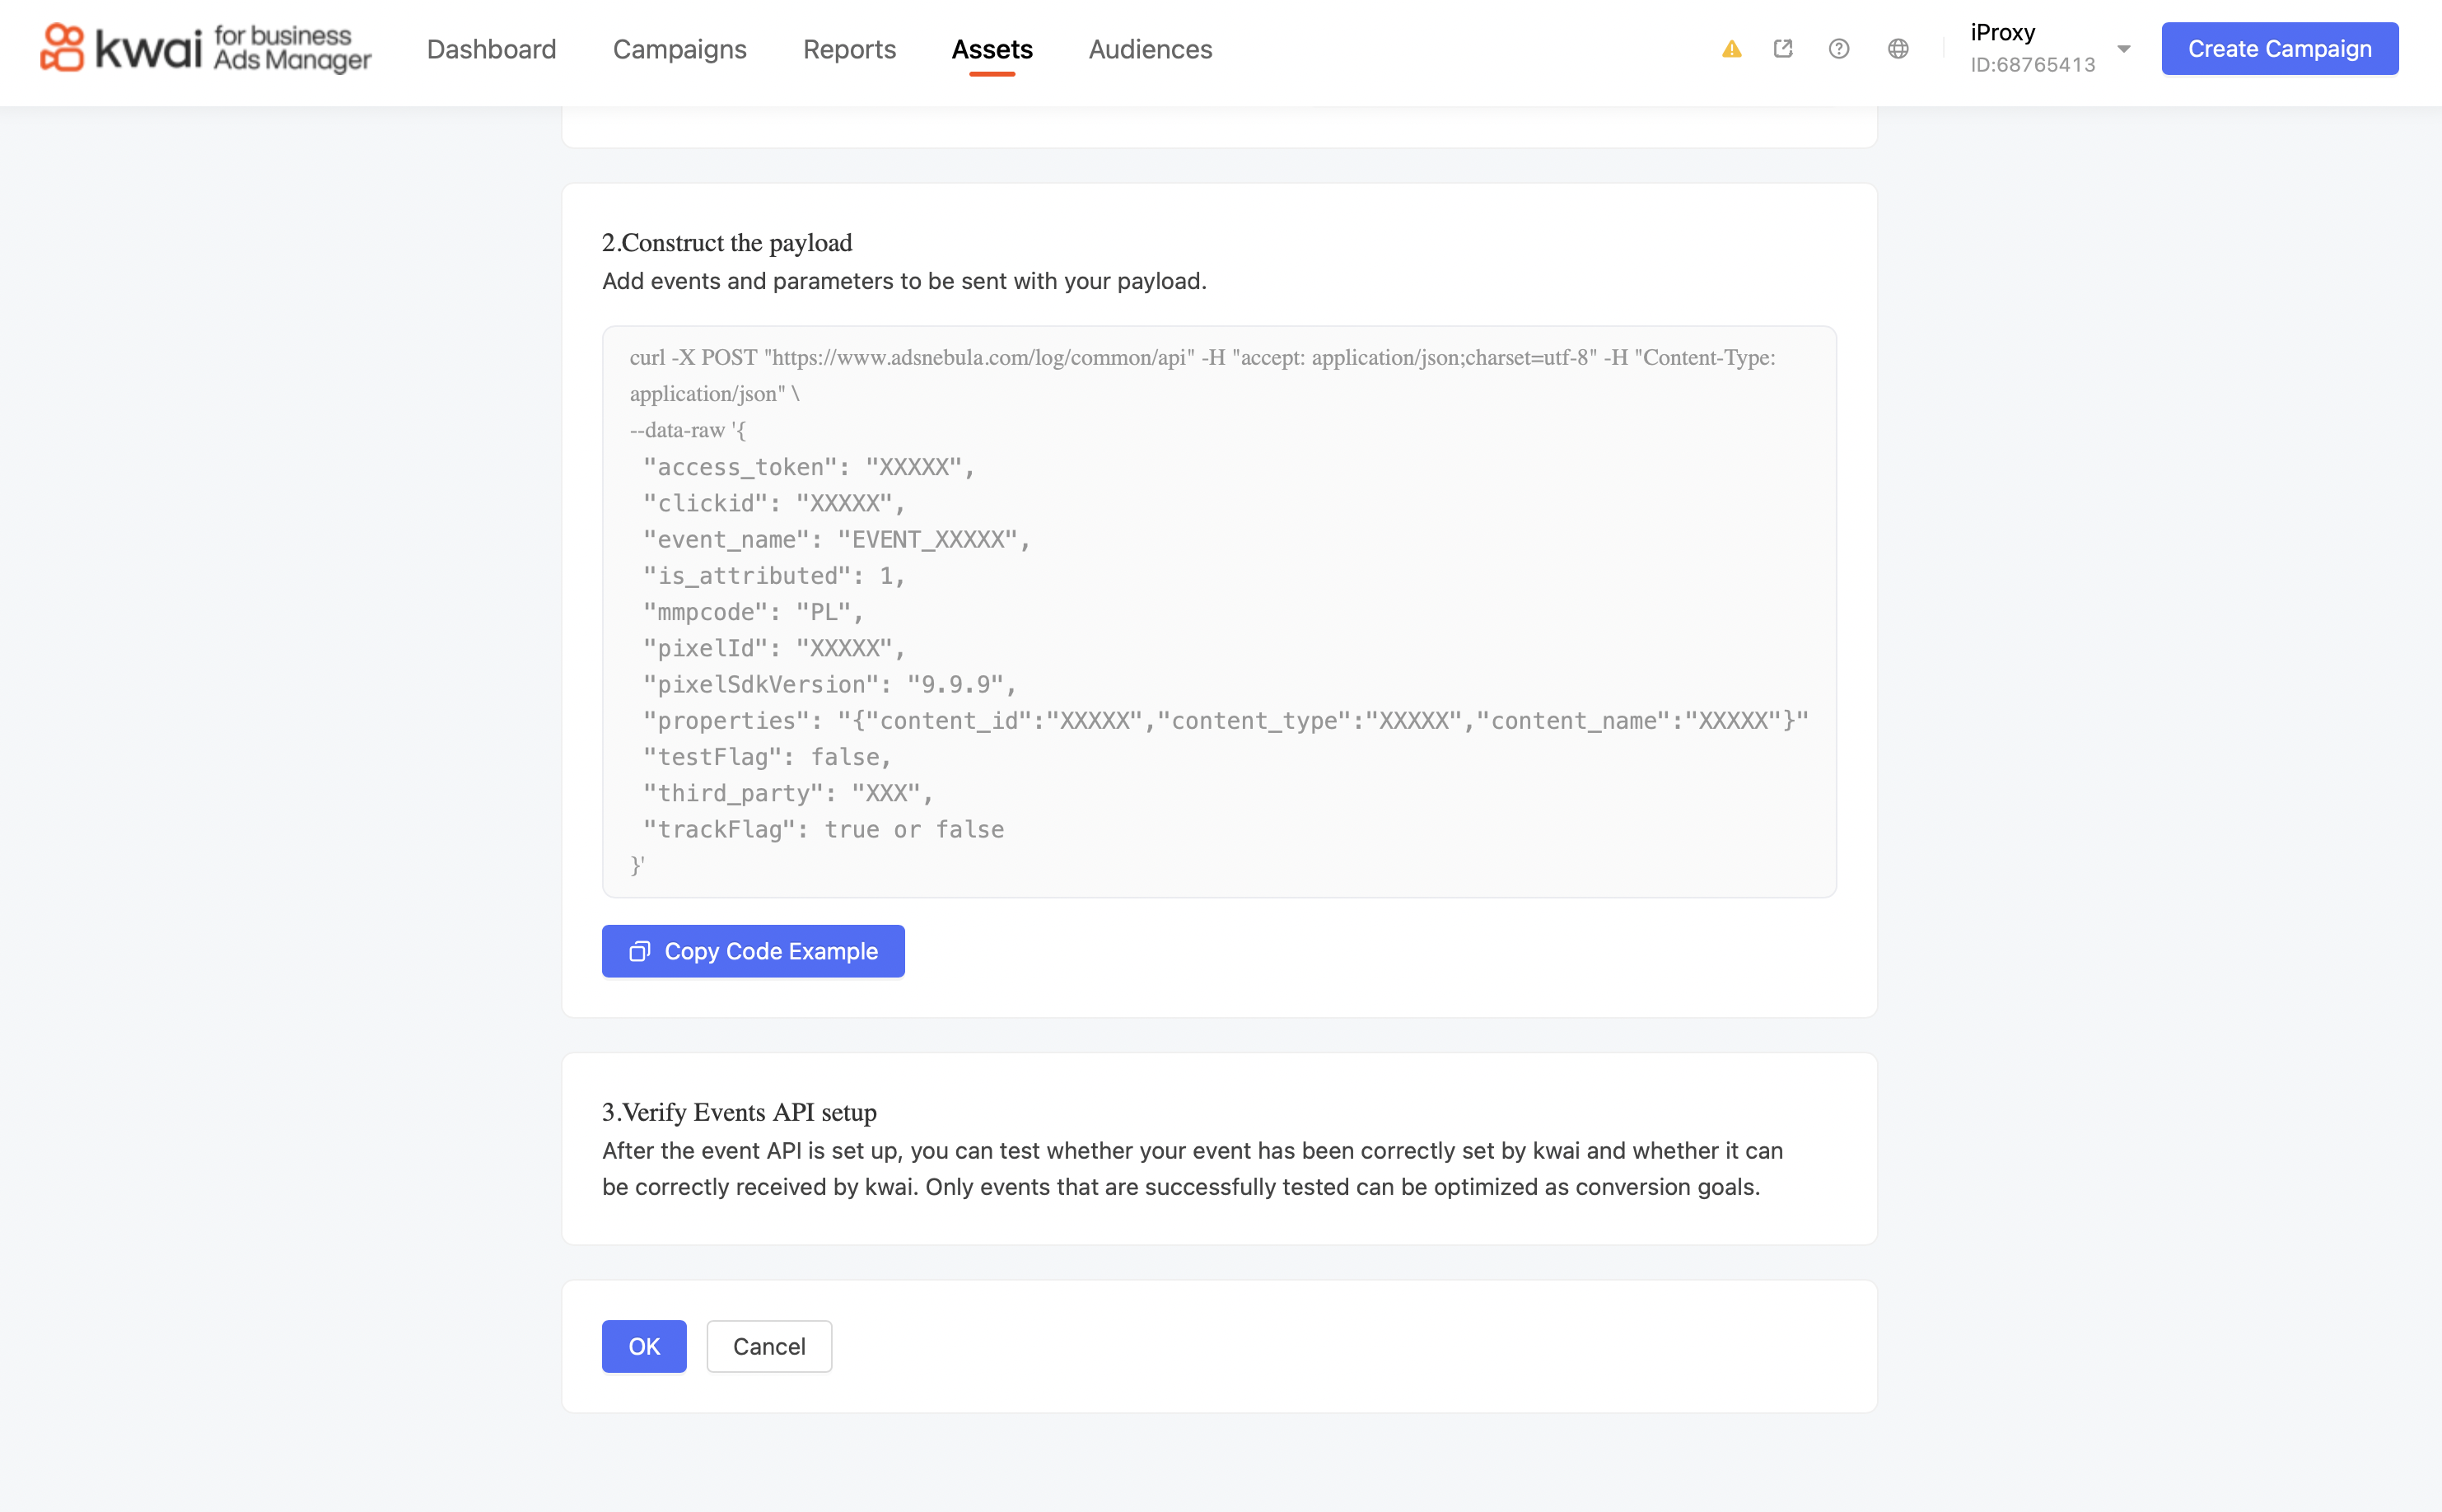Select the Assets tab
This screenshot has width=2442, height=1512.
point(991,49)
